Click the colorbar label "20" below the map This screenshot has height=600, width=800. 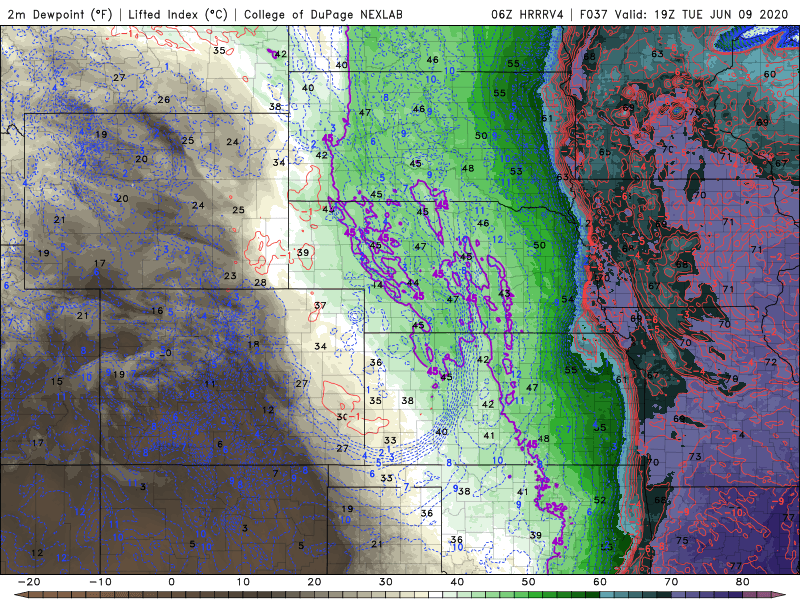(314, 582)
